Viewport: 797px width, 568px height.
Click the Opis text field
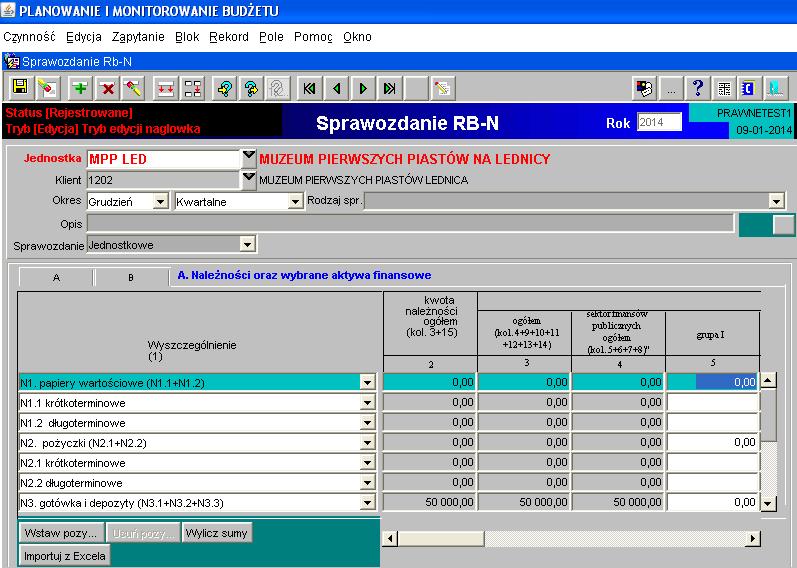[x=411, y=223]
